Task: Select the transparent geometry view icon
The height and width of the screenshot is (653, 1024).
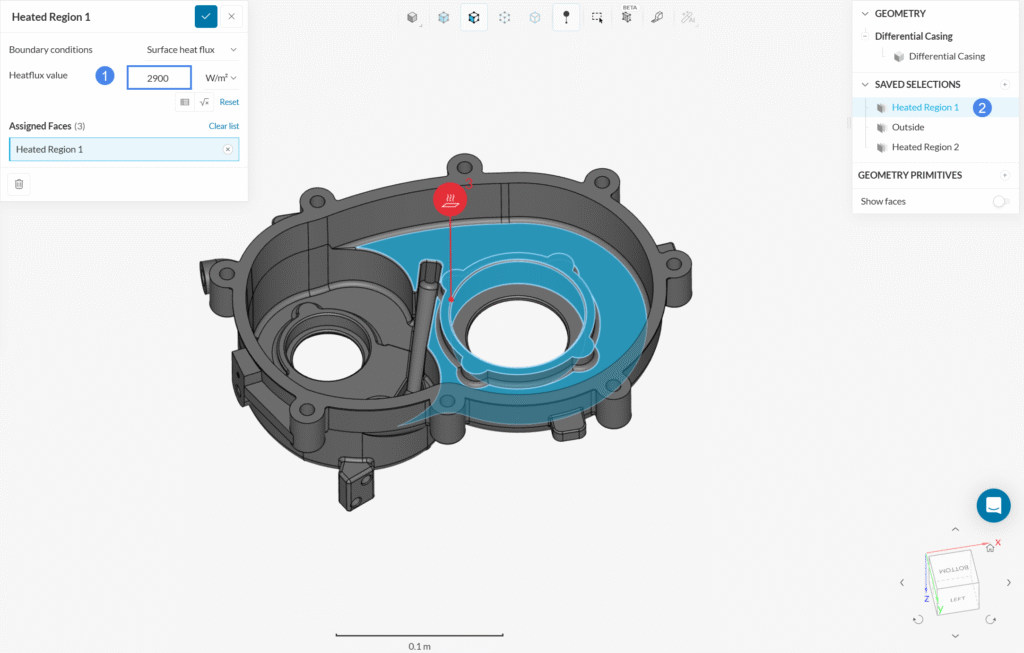Action: 443,17
